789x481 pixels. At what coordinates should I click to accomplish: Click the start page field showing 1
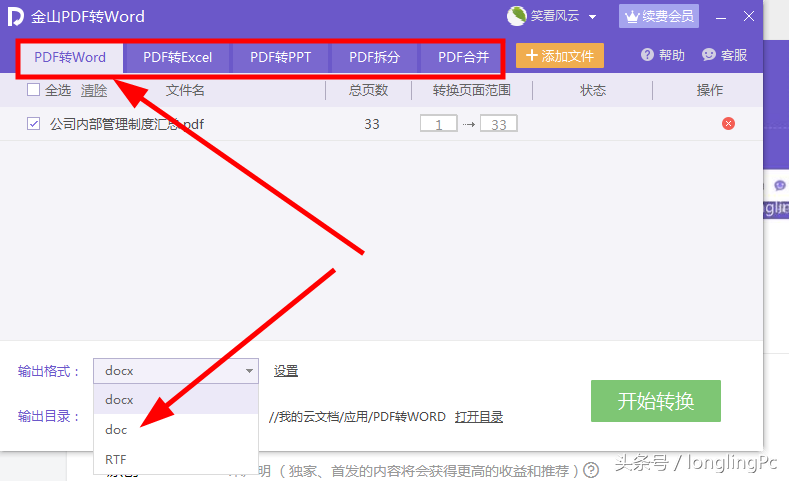tap(439, 124)
